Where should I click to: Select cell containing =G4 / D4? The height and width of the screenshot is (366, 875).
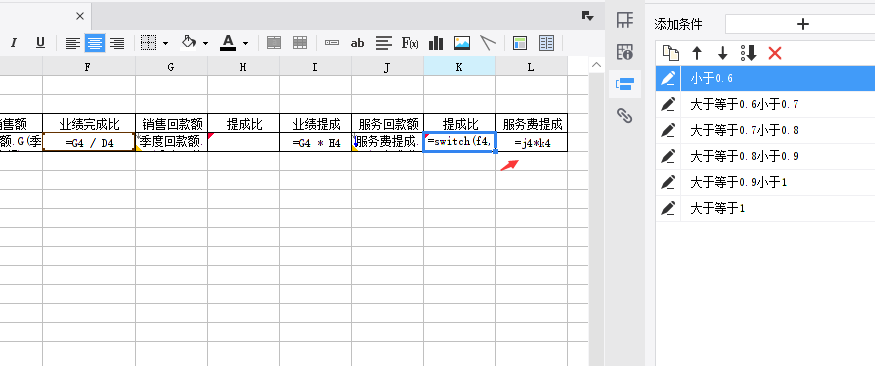click(89, 142)
